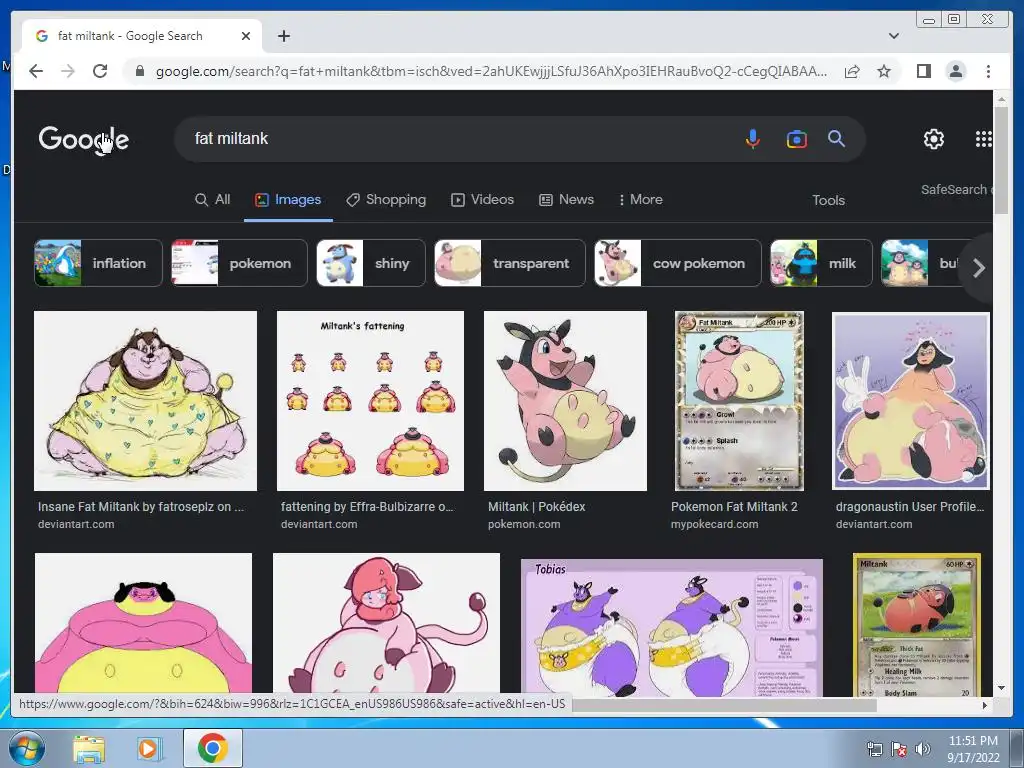Open Insane Fat Miltank thumbnail
The width and height of the screenshot is (1024, 768).
tap(146, 400)
